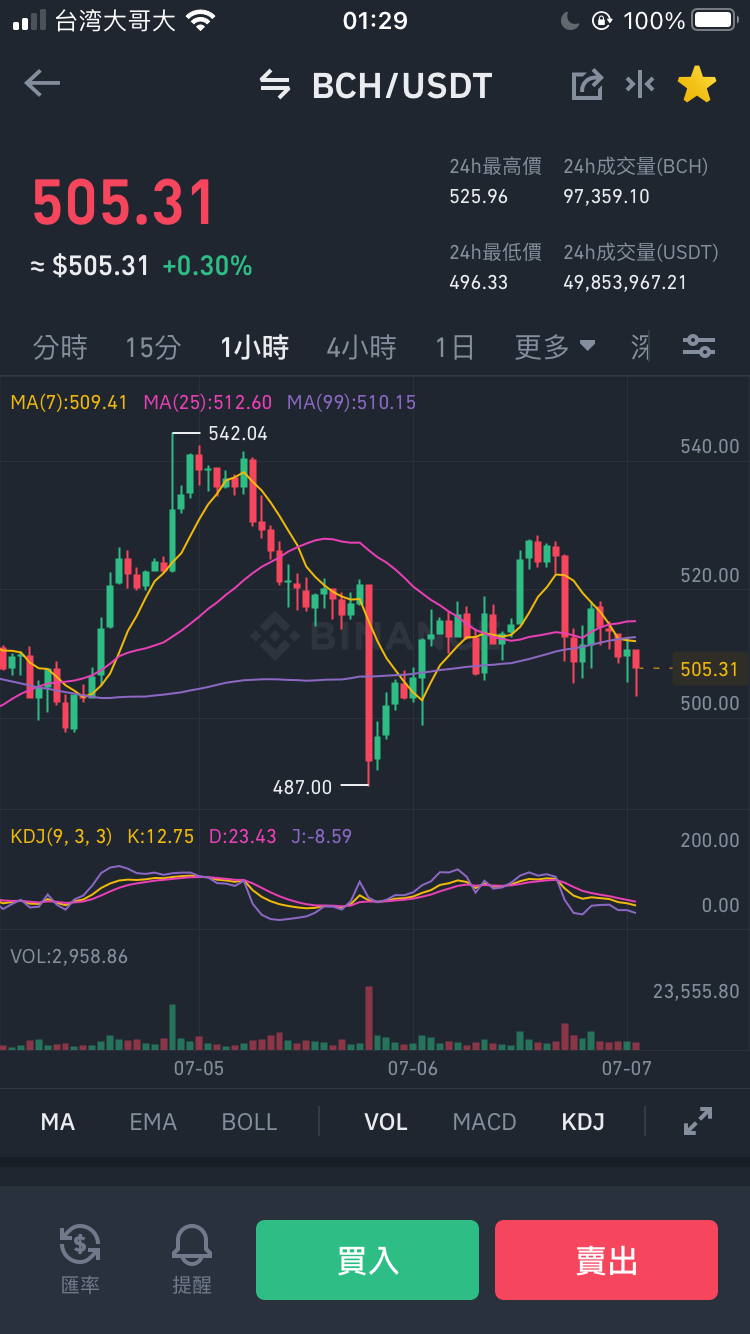Viewport: 750px width, 1334px height.
Task: Tap the collapse/compare icon beside the star
Action: (640, 85)
